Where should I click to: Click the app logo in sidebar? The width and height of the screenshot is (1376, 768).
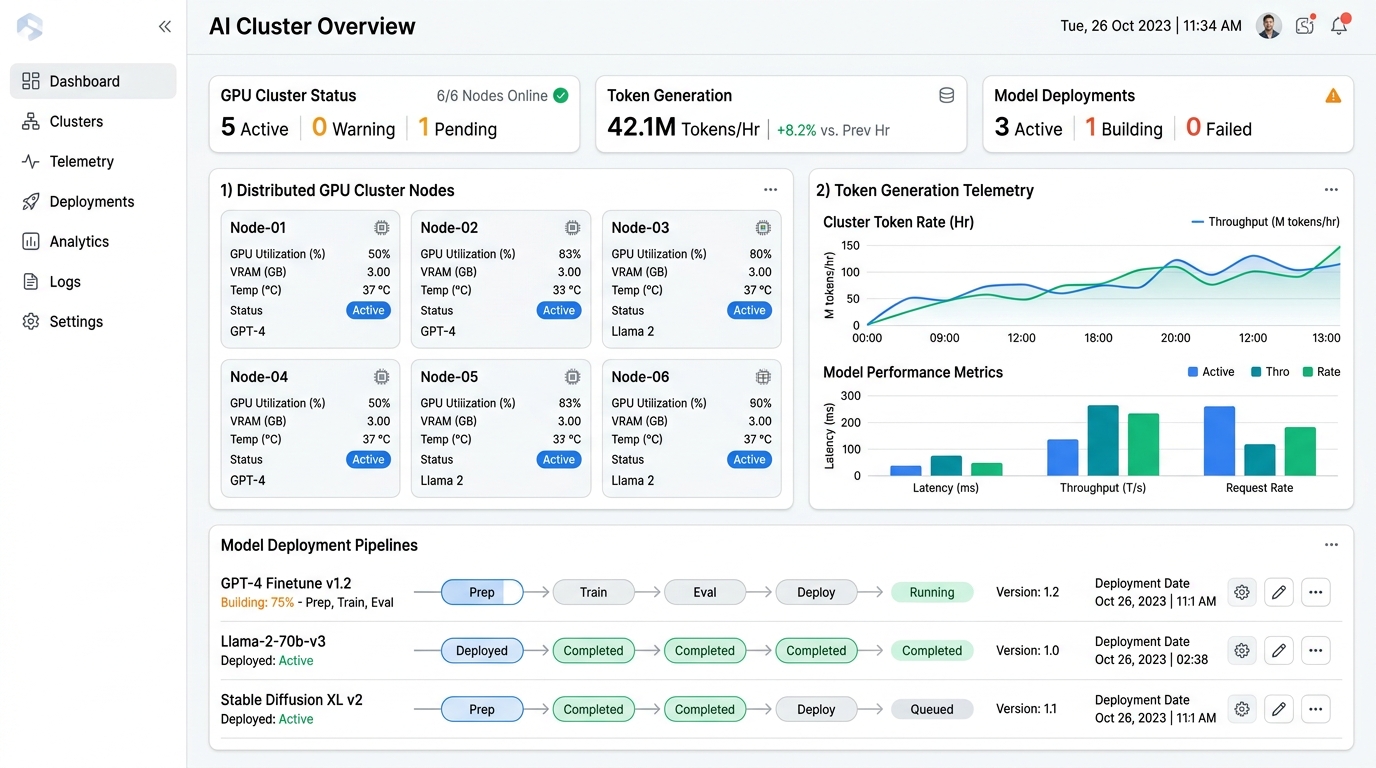coord(30,27)
